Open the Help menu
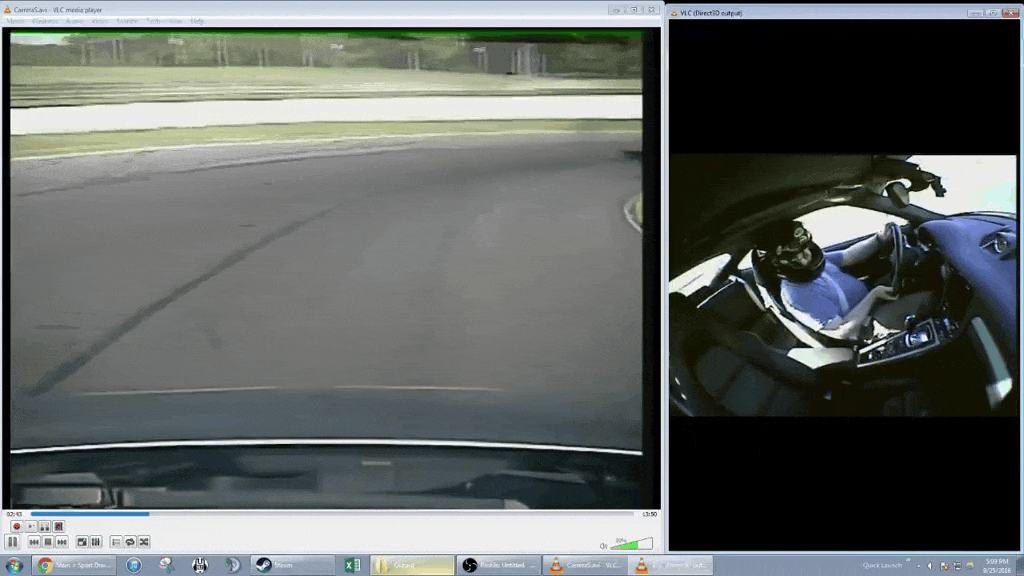This screenshot has height=576, width=1024. coord(197,21)
